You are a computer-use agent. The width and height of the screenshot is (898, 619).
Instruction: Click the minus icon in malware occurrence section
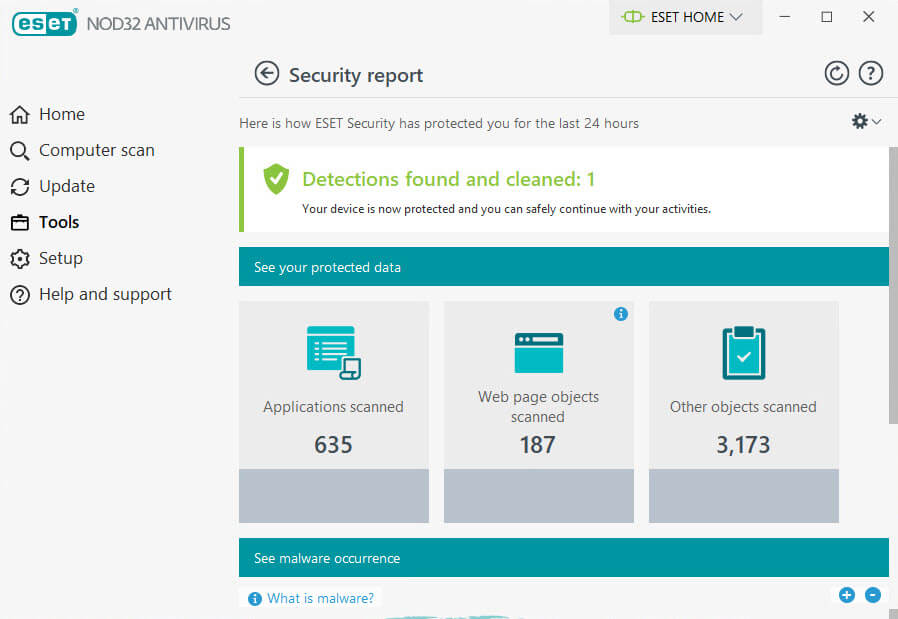(x=873, y=595)
